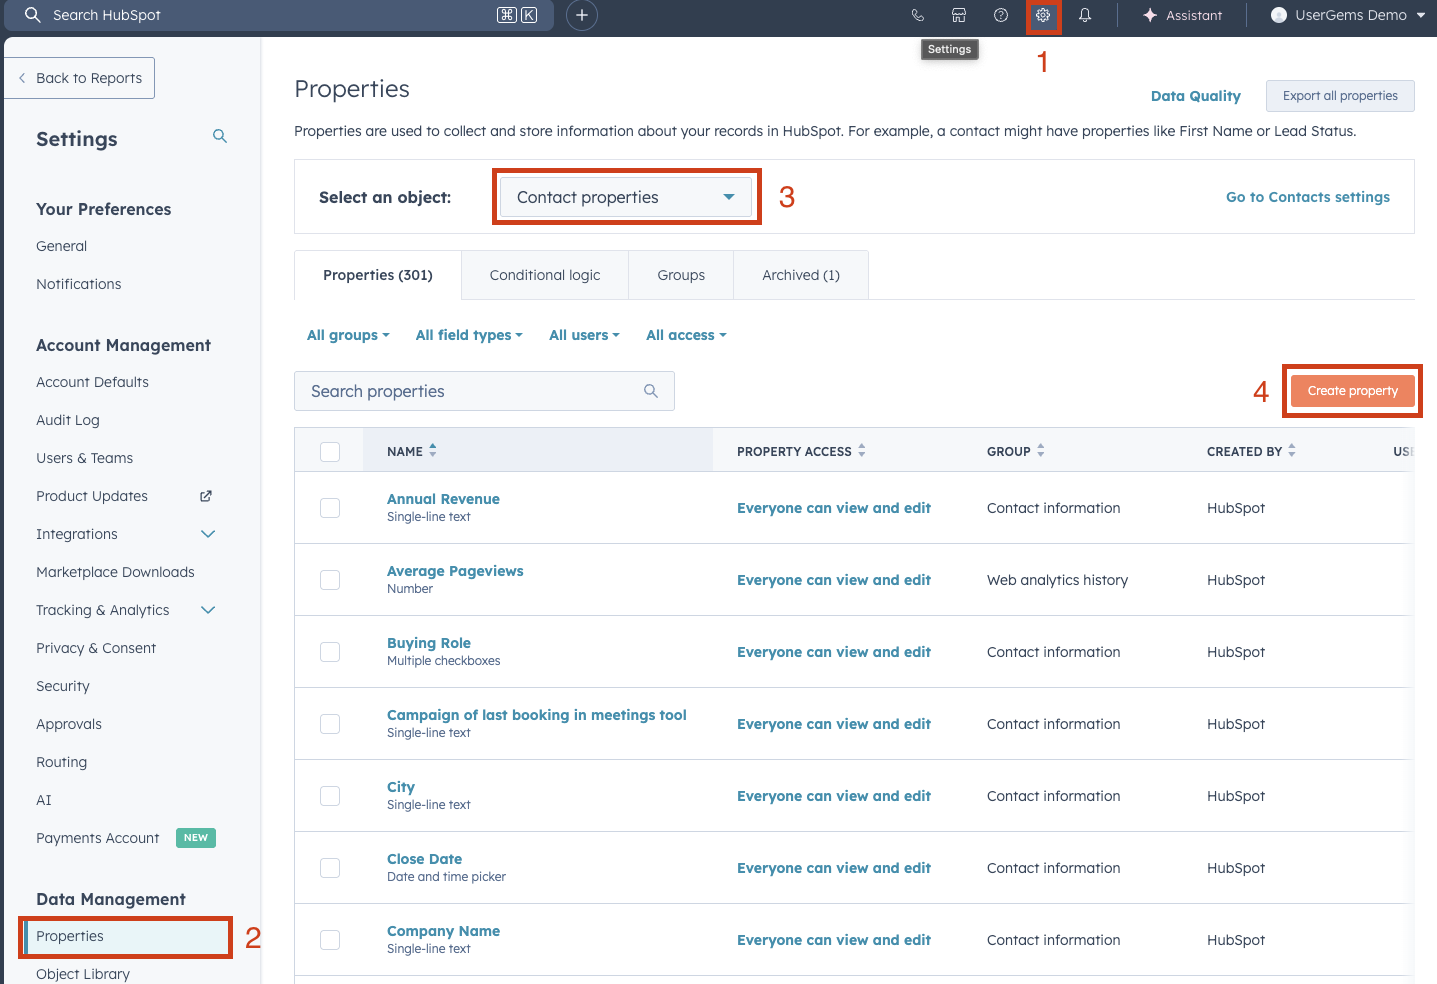The width and height of the screenshot is (1437, 984).
Task: Open Privacy & Consent settings
Action: [96, 648]
